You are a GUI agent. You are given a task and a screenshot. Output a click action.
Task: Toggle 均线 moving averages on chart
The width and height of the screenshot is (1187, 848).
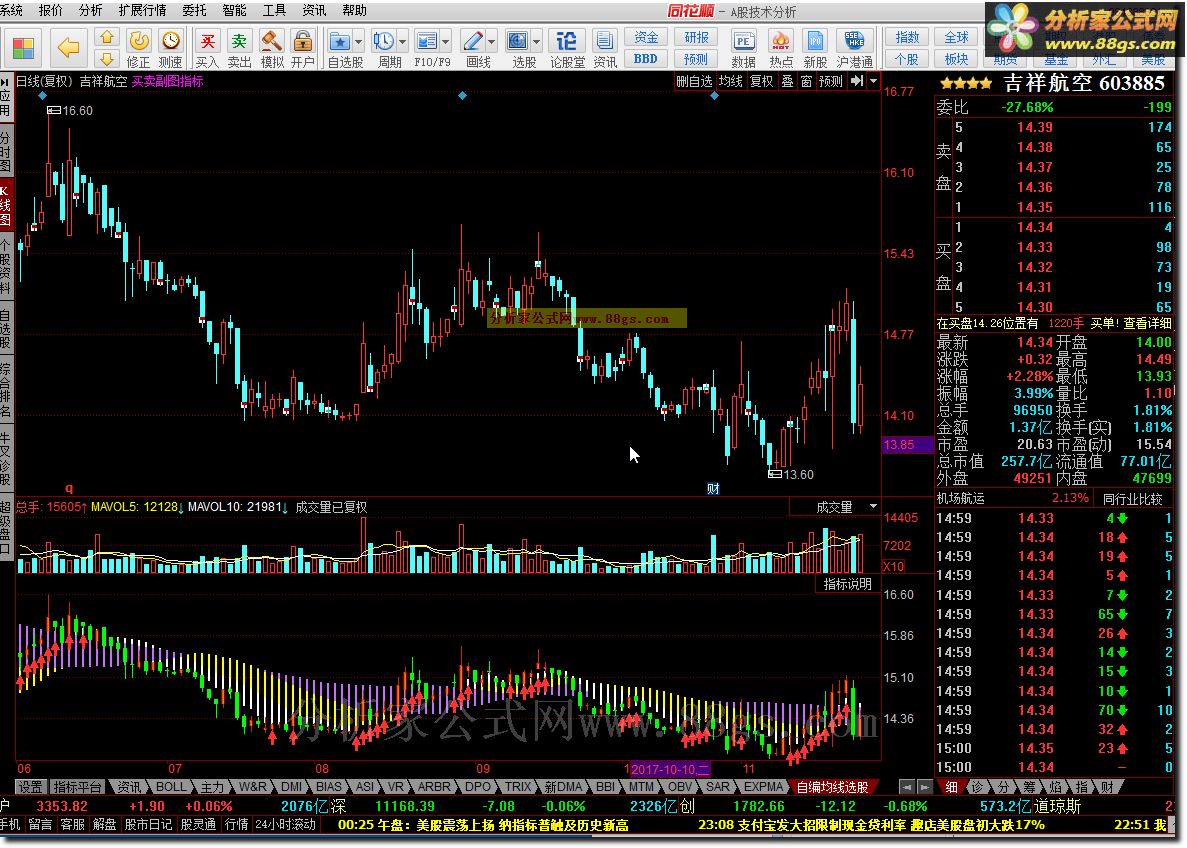[731, 81]
